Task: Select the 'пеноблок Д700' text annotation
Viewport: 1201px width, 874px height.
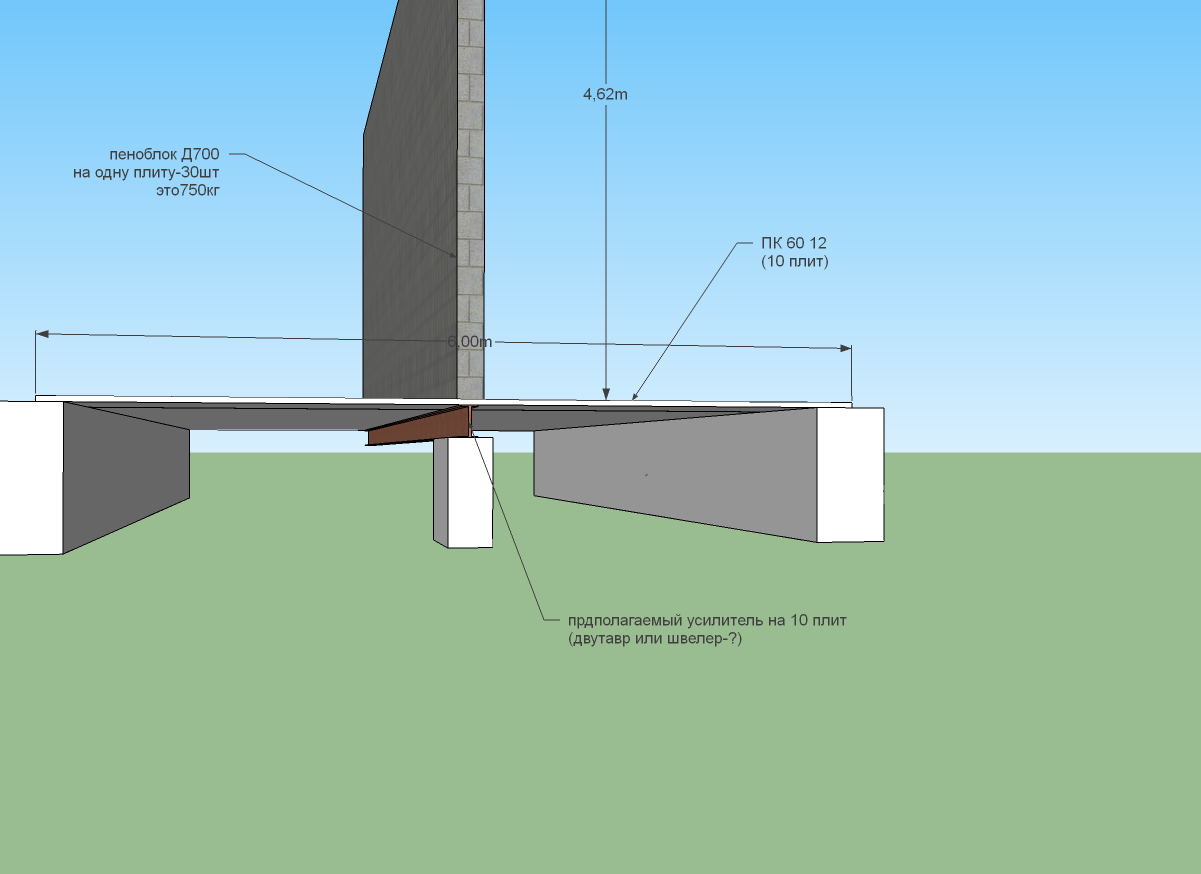Action: [165, 154]
